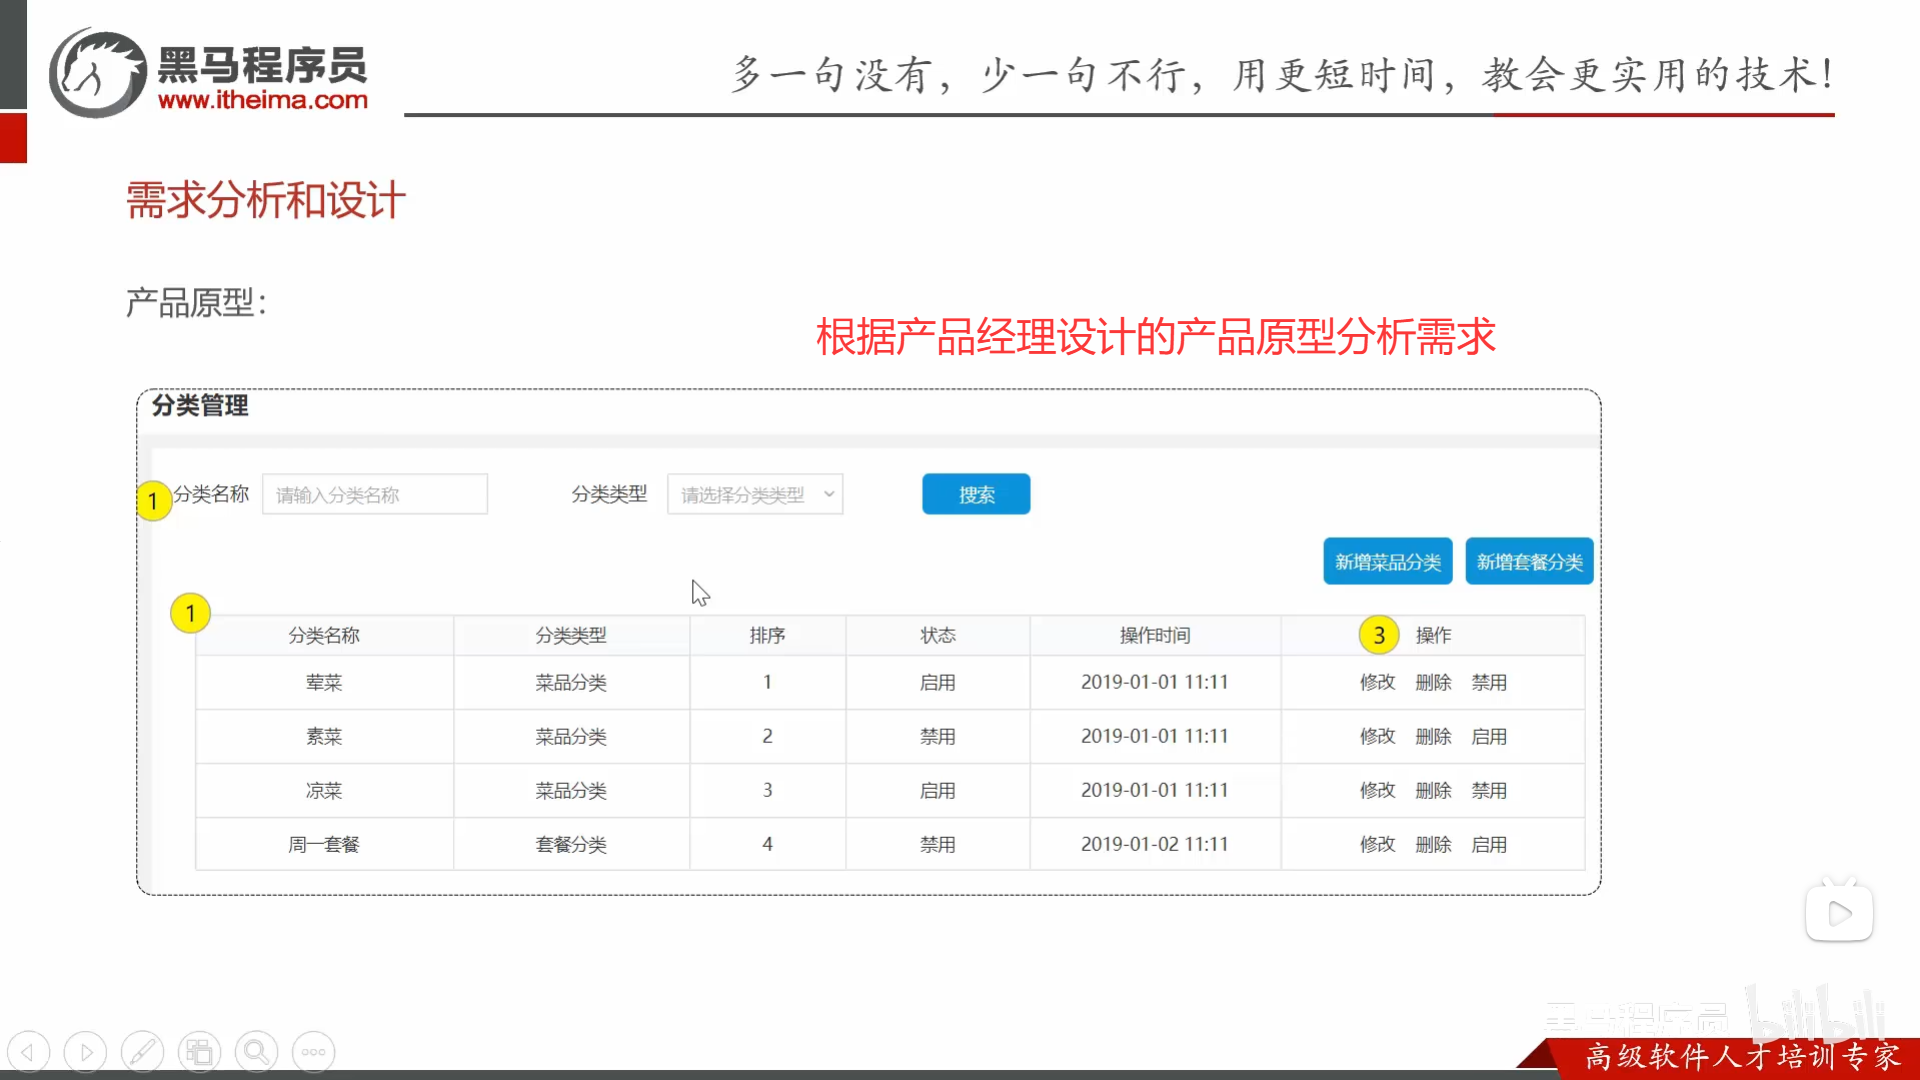Open the slide thumbnails panel icon
Screen dimensions: 1920x1080
pos(199,1051)
